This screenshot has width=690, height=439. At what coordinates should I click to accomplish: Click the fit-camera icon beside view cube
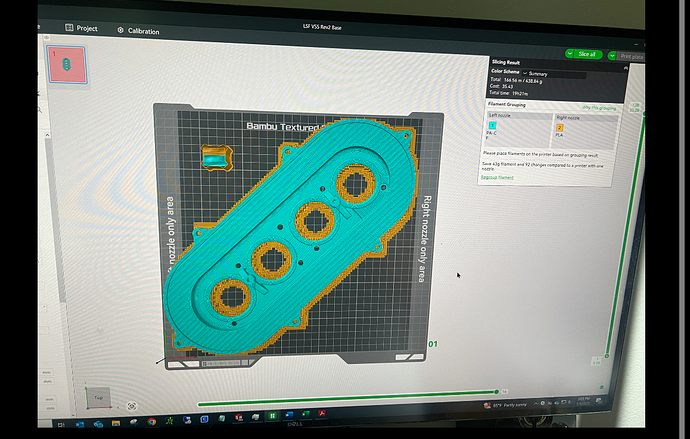(132, 406)
